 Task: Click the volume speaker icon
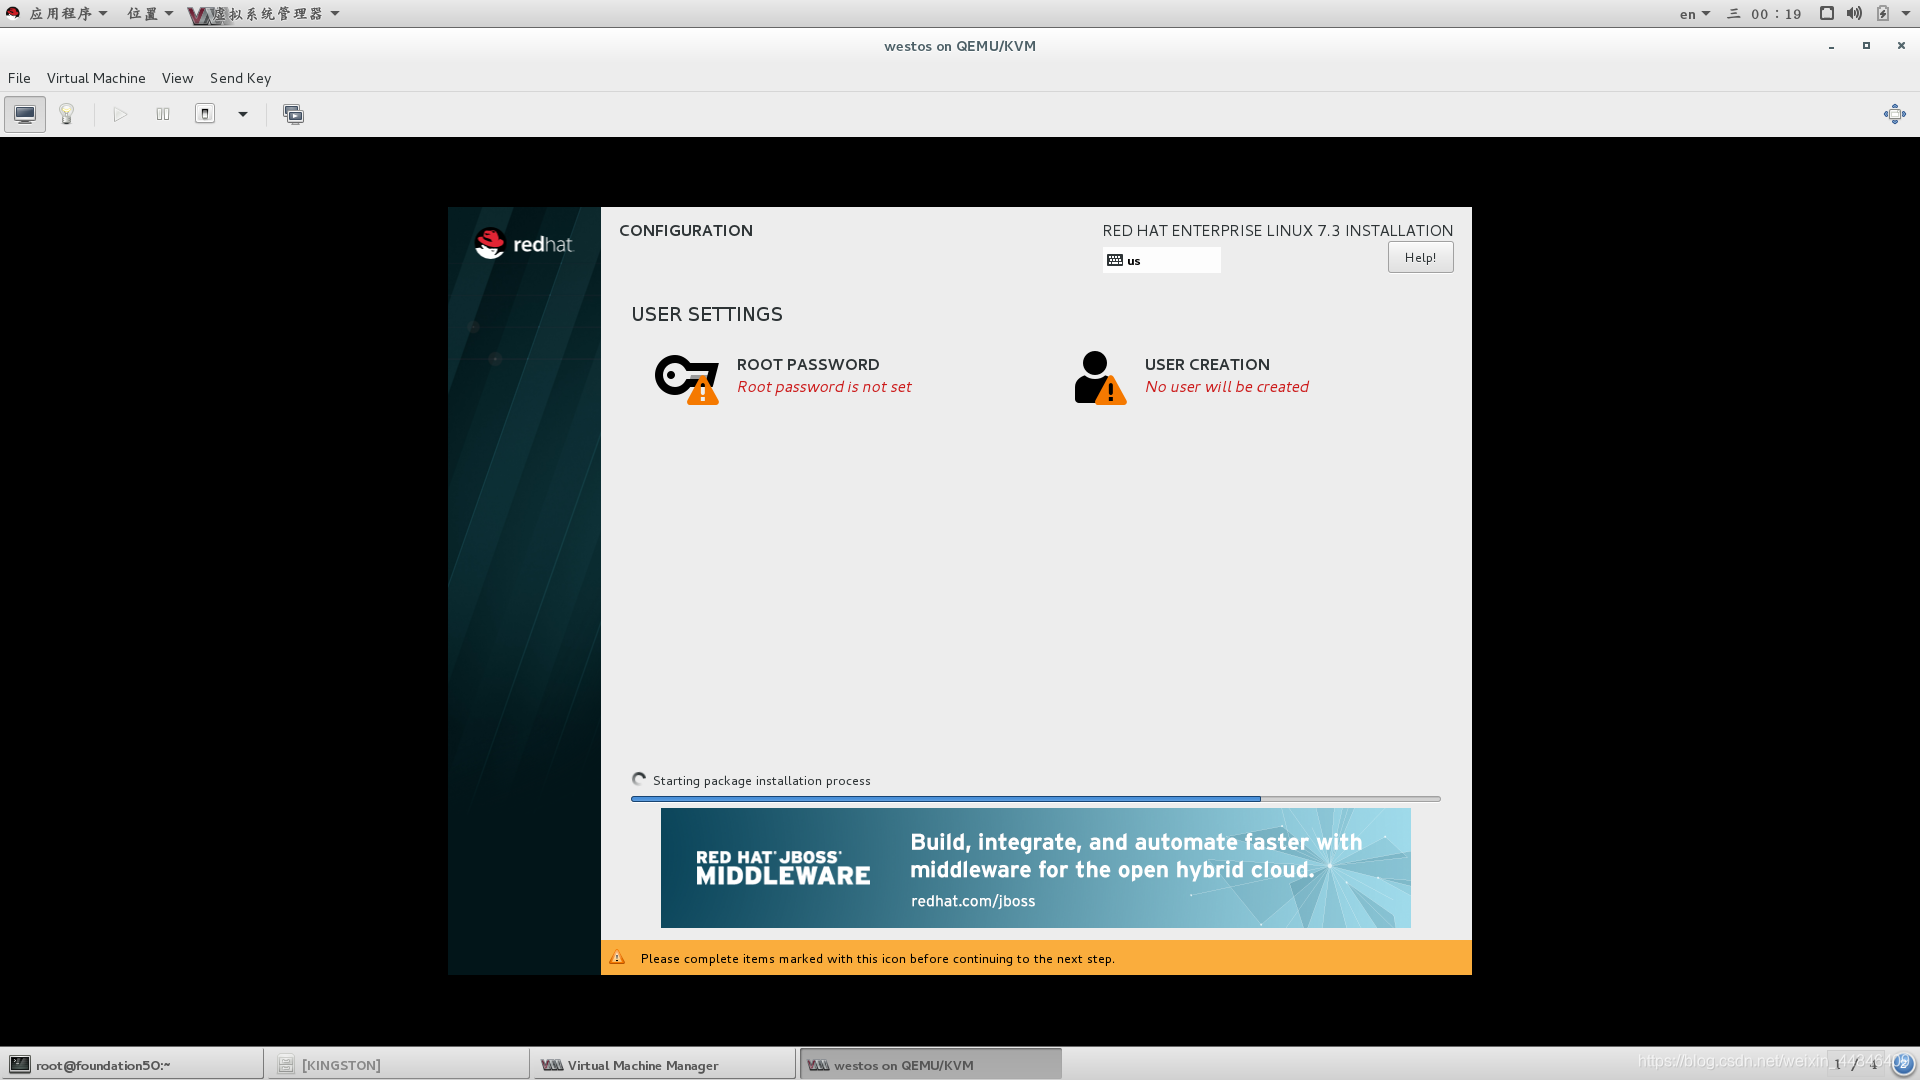tap(1854, 13)
